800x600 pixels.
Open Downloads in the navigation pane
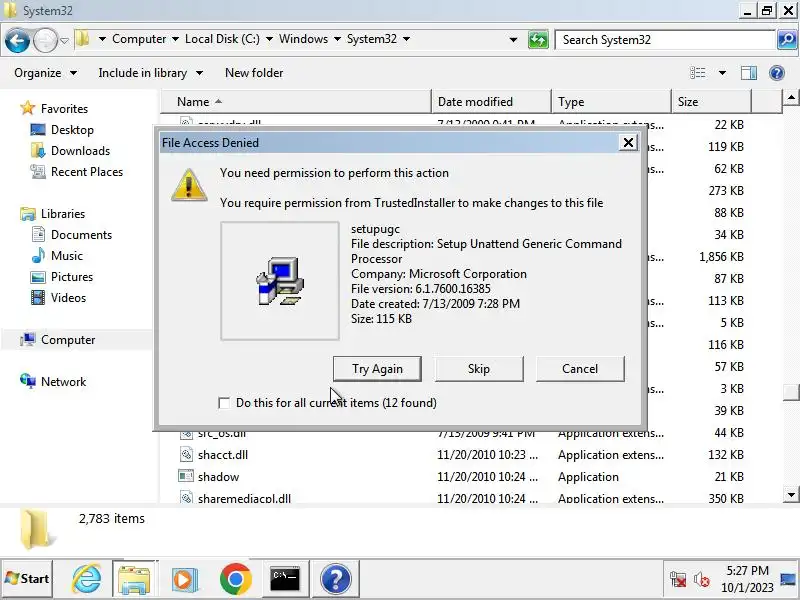70,151
